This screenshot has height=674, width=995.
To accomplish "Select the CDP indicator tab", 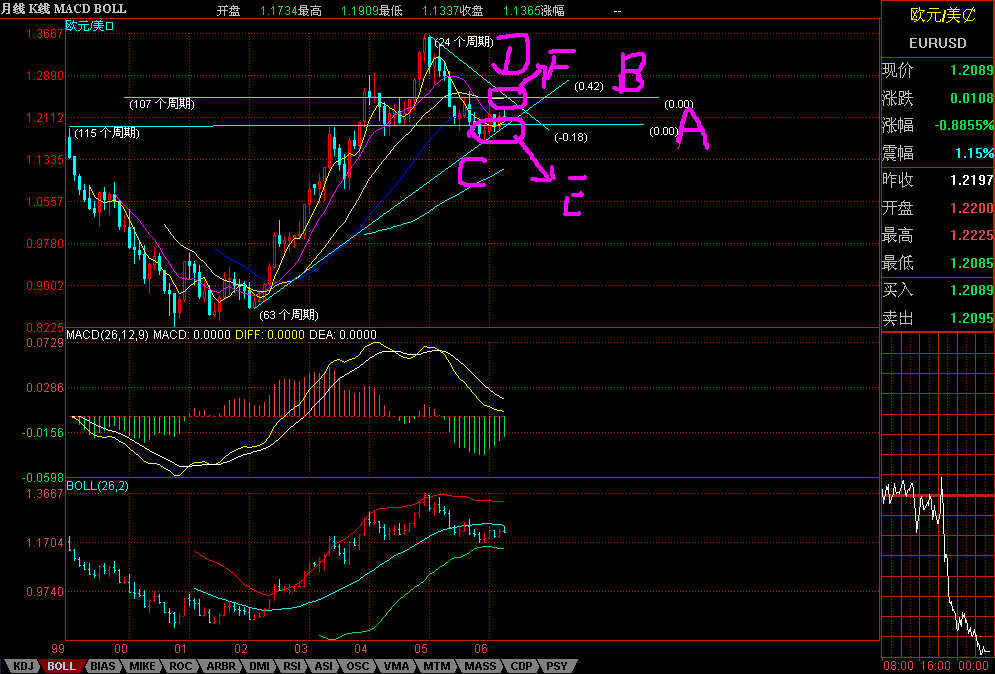I will click(521, 666).
